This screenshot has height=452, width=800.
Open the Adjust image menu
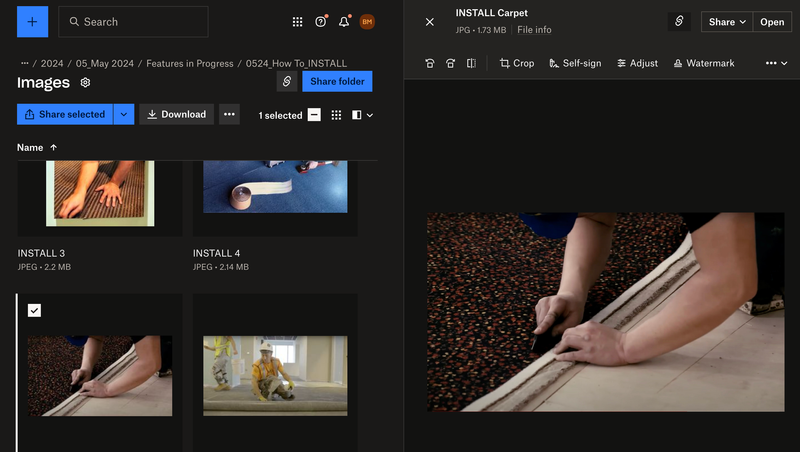click(637, 63)
